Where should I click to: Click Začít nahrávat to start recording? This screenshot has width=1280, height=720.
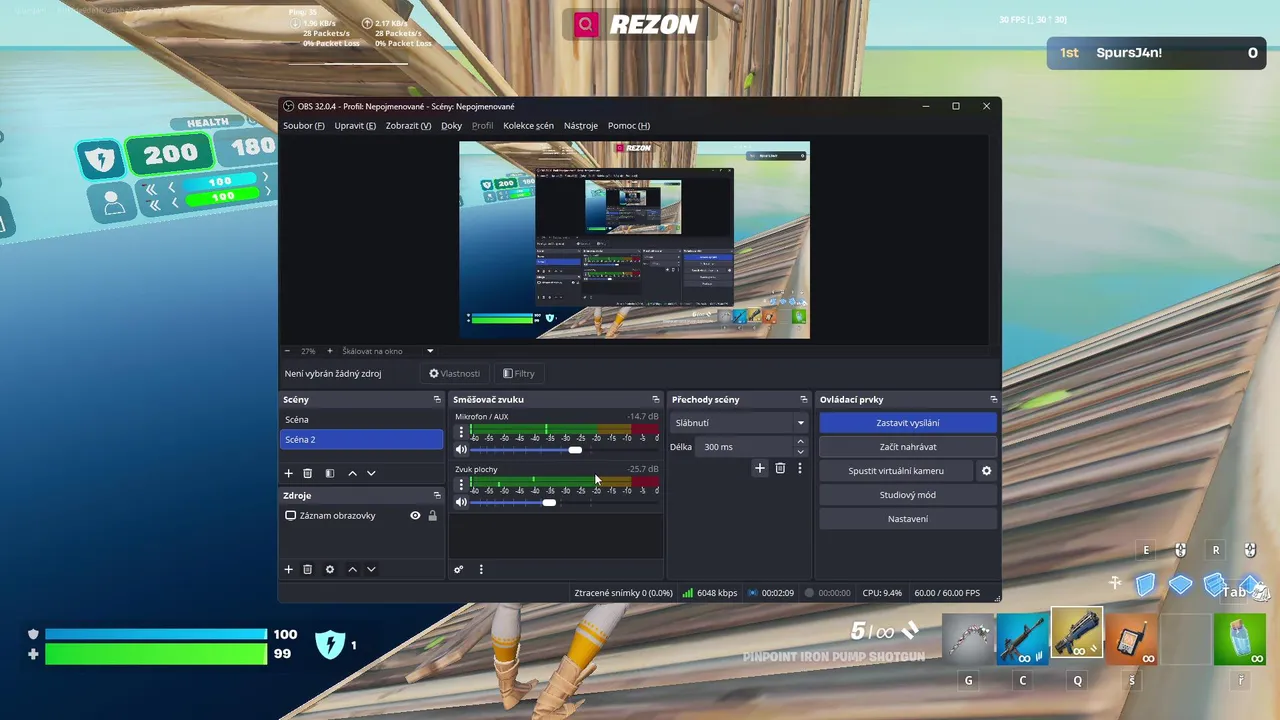point(908,447)
